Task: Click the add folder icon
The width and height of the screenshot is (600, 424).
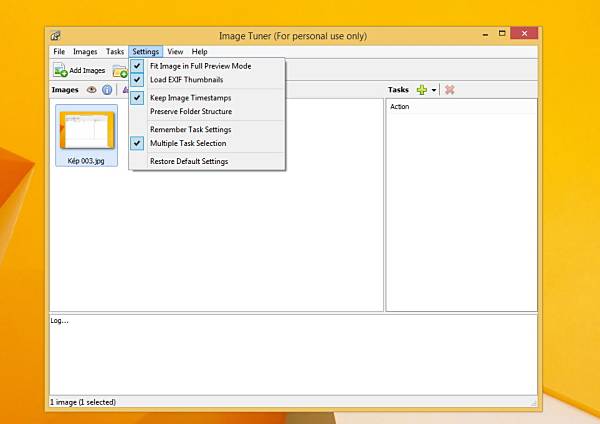Action: (120, 71)
